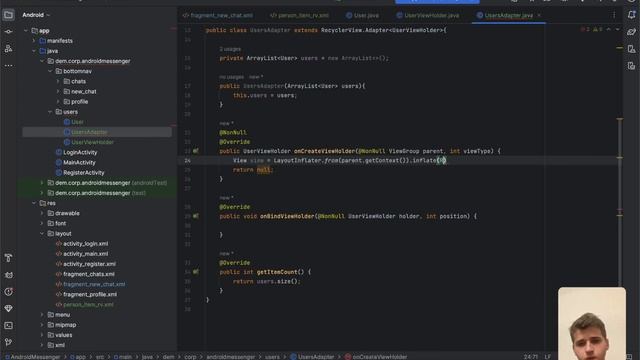Screen dimensions: 640x360
Task: Switch to UserViewHolder.java tab
Action: click(x=427, y=15)
